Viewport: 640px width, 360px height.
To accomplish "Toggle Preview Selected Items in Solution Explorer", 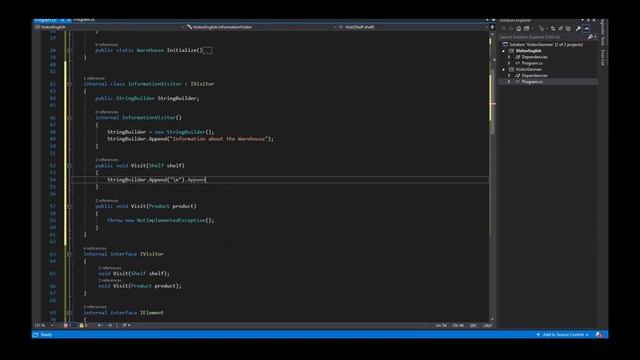I will pos(587,29).
